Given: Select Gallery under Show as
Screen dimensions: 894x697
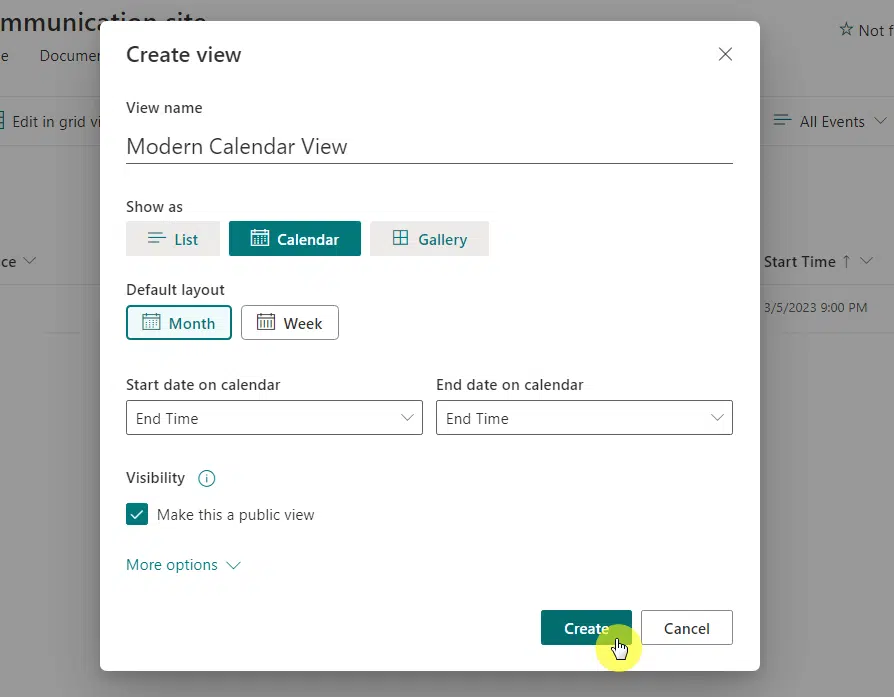Looking at the screenshot, I should [429, 239].
